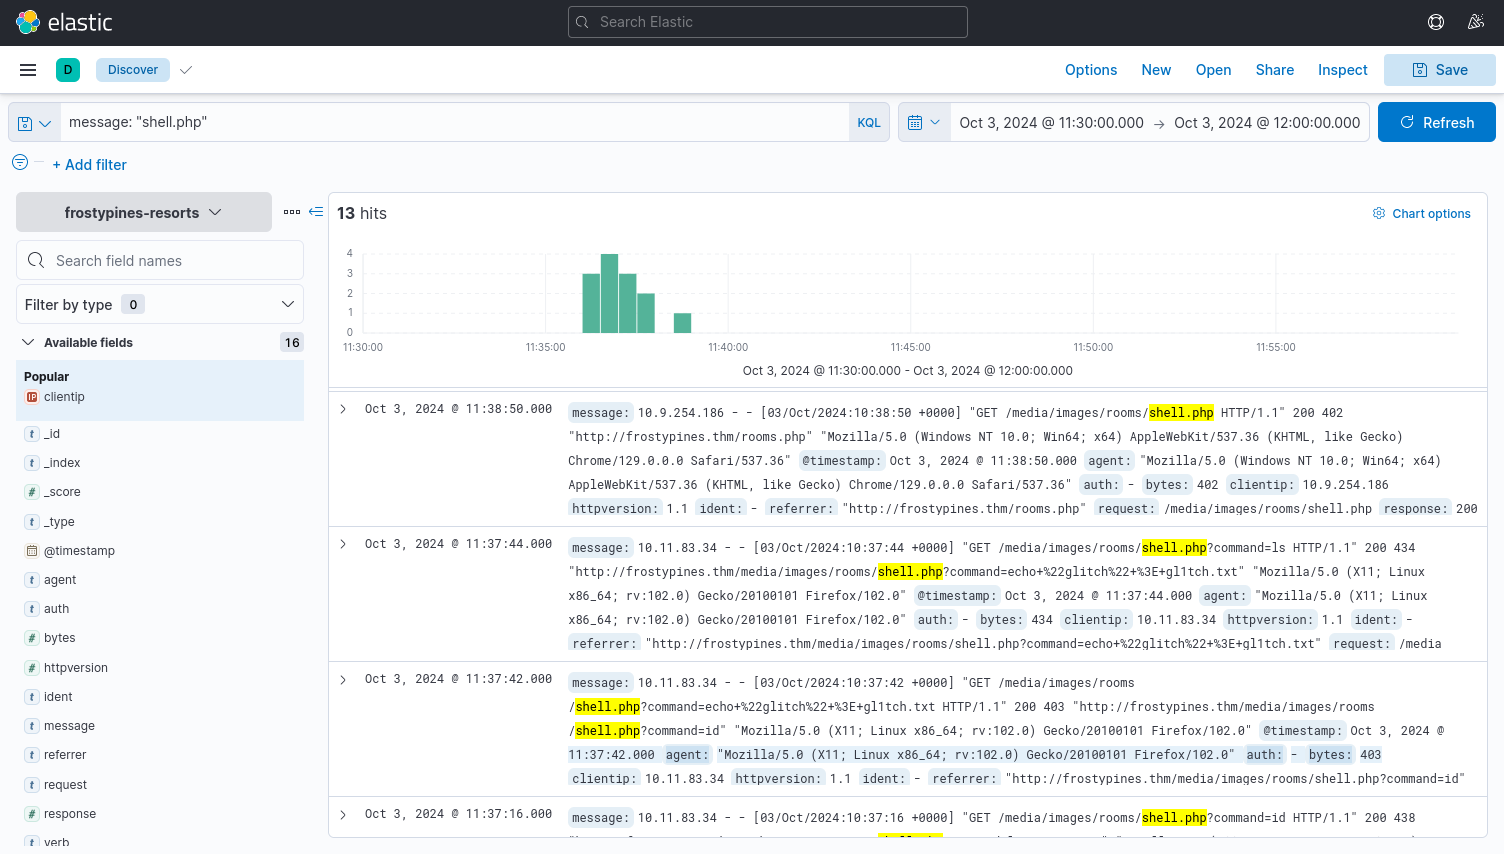Expand the 11:37:42.000 log row

click(343, 679)
